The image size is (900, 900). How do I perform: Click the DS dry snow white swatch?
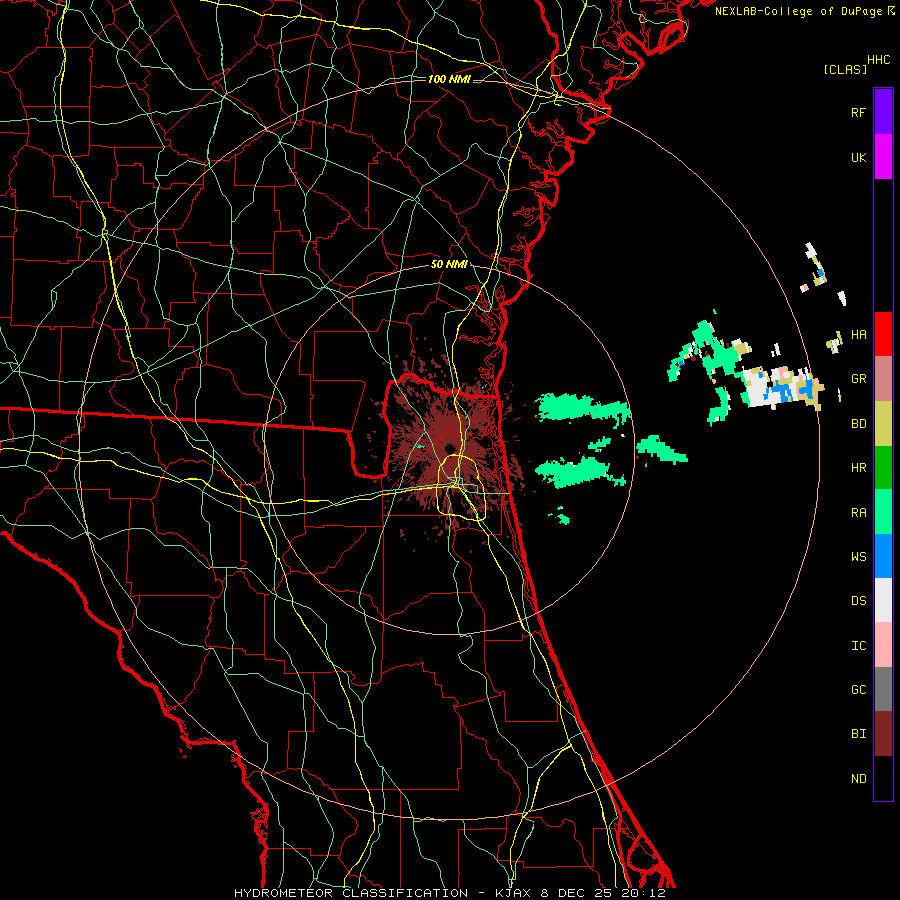pos(883,600)
